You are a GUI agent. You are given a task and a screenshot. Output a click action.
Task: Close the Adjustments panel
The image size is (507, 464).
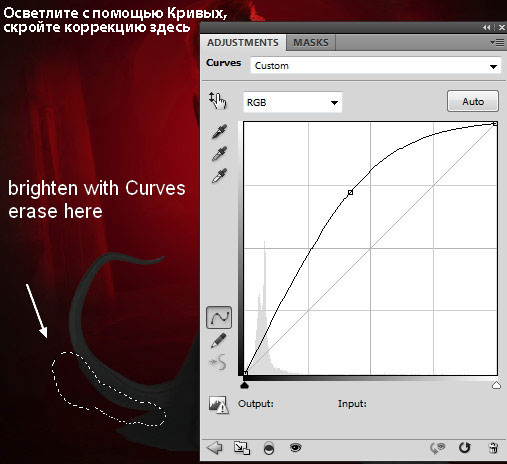pos(501,28)
